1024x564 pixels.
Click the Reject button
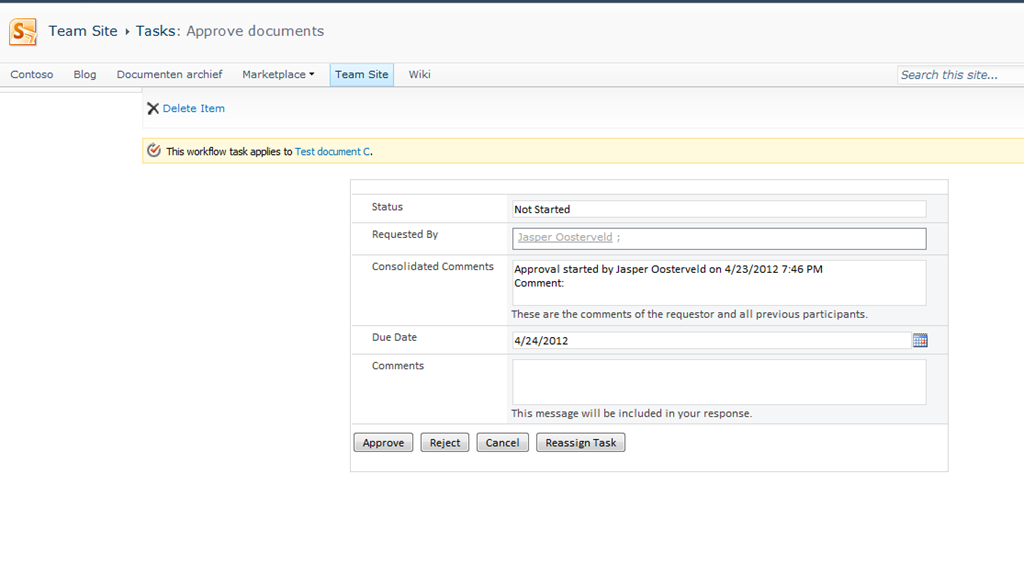[445, 443]
